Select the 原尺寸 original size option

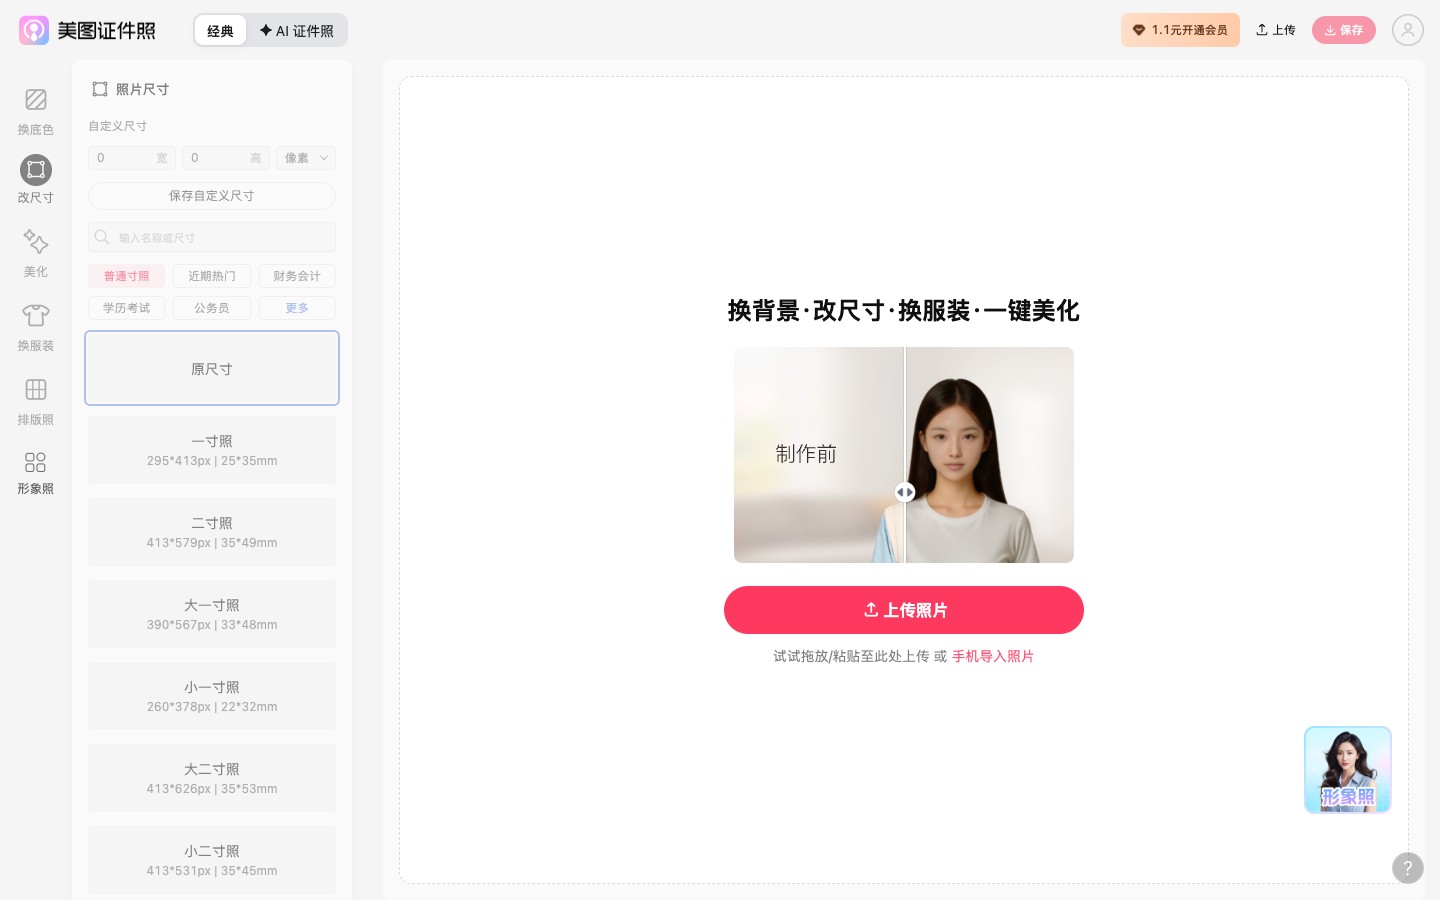point(212,368)
